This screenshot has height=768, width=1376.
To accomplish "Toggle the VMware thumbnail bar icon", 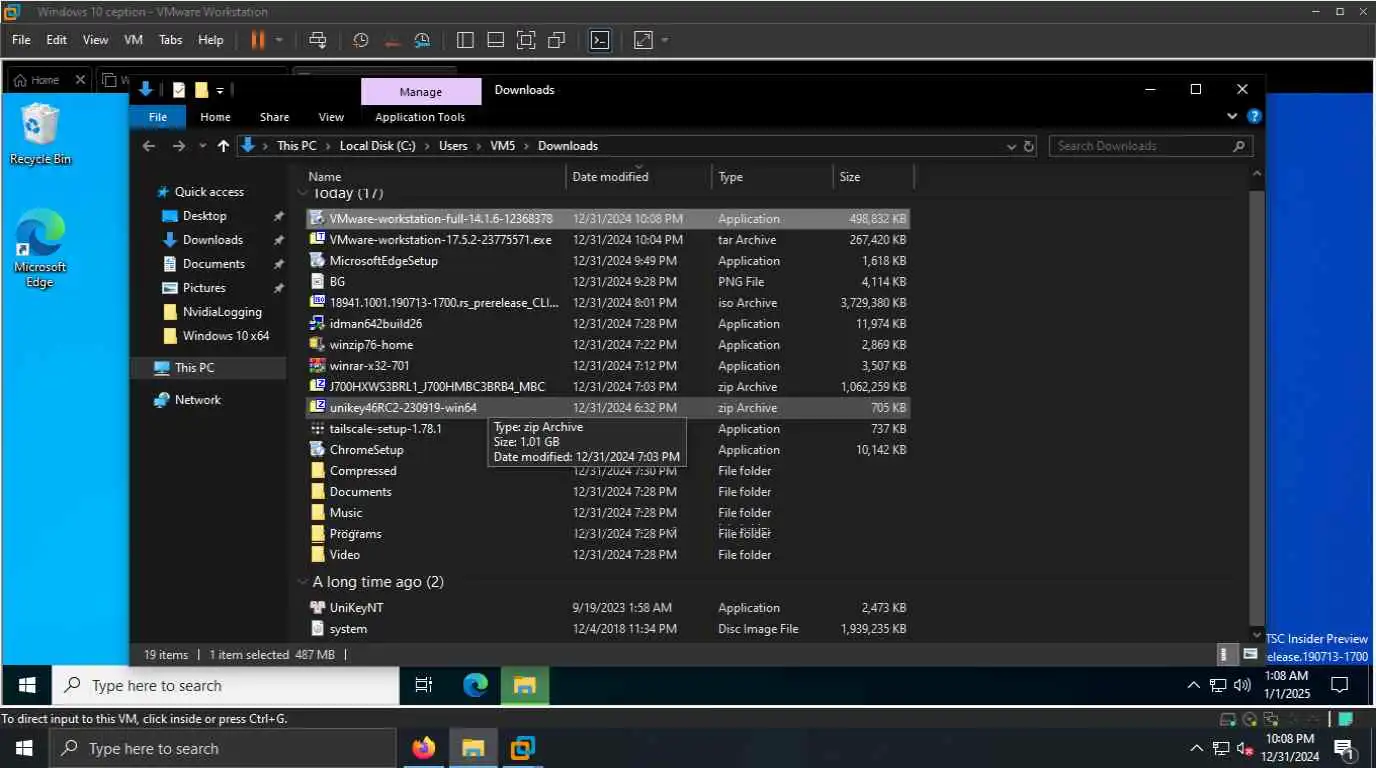I will (495, 40).
